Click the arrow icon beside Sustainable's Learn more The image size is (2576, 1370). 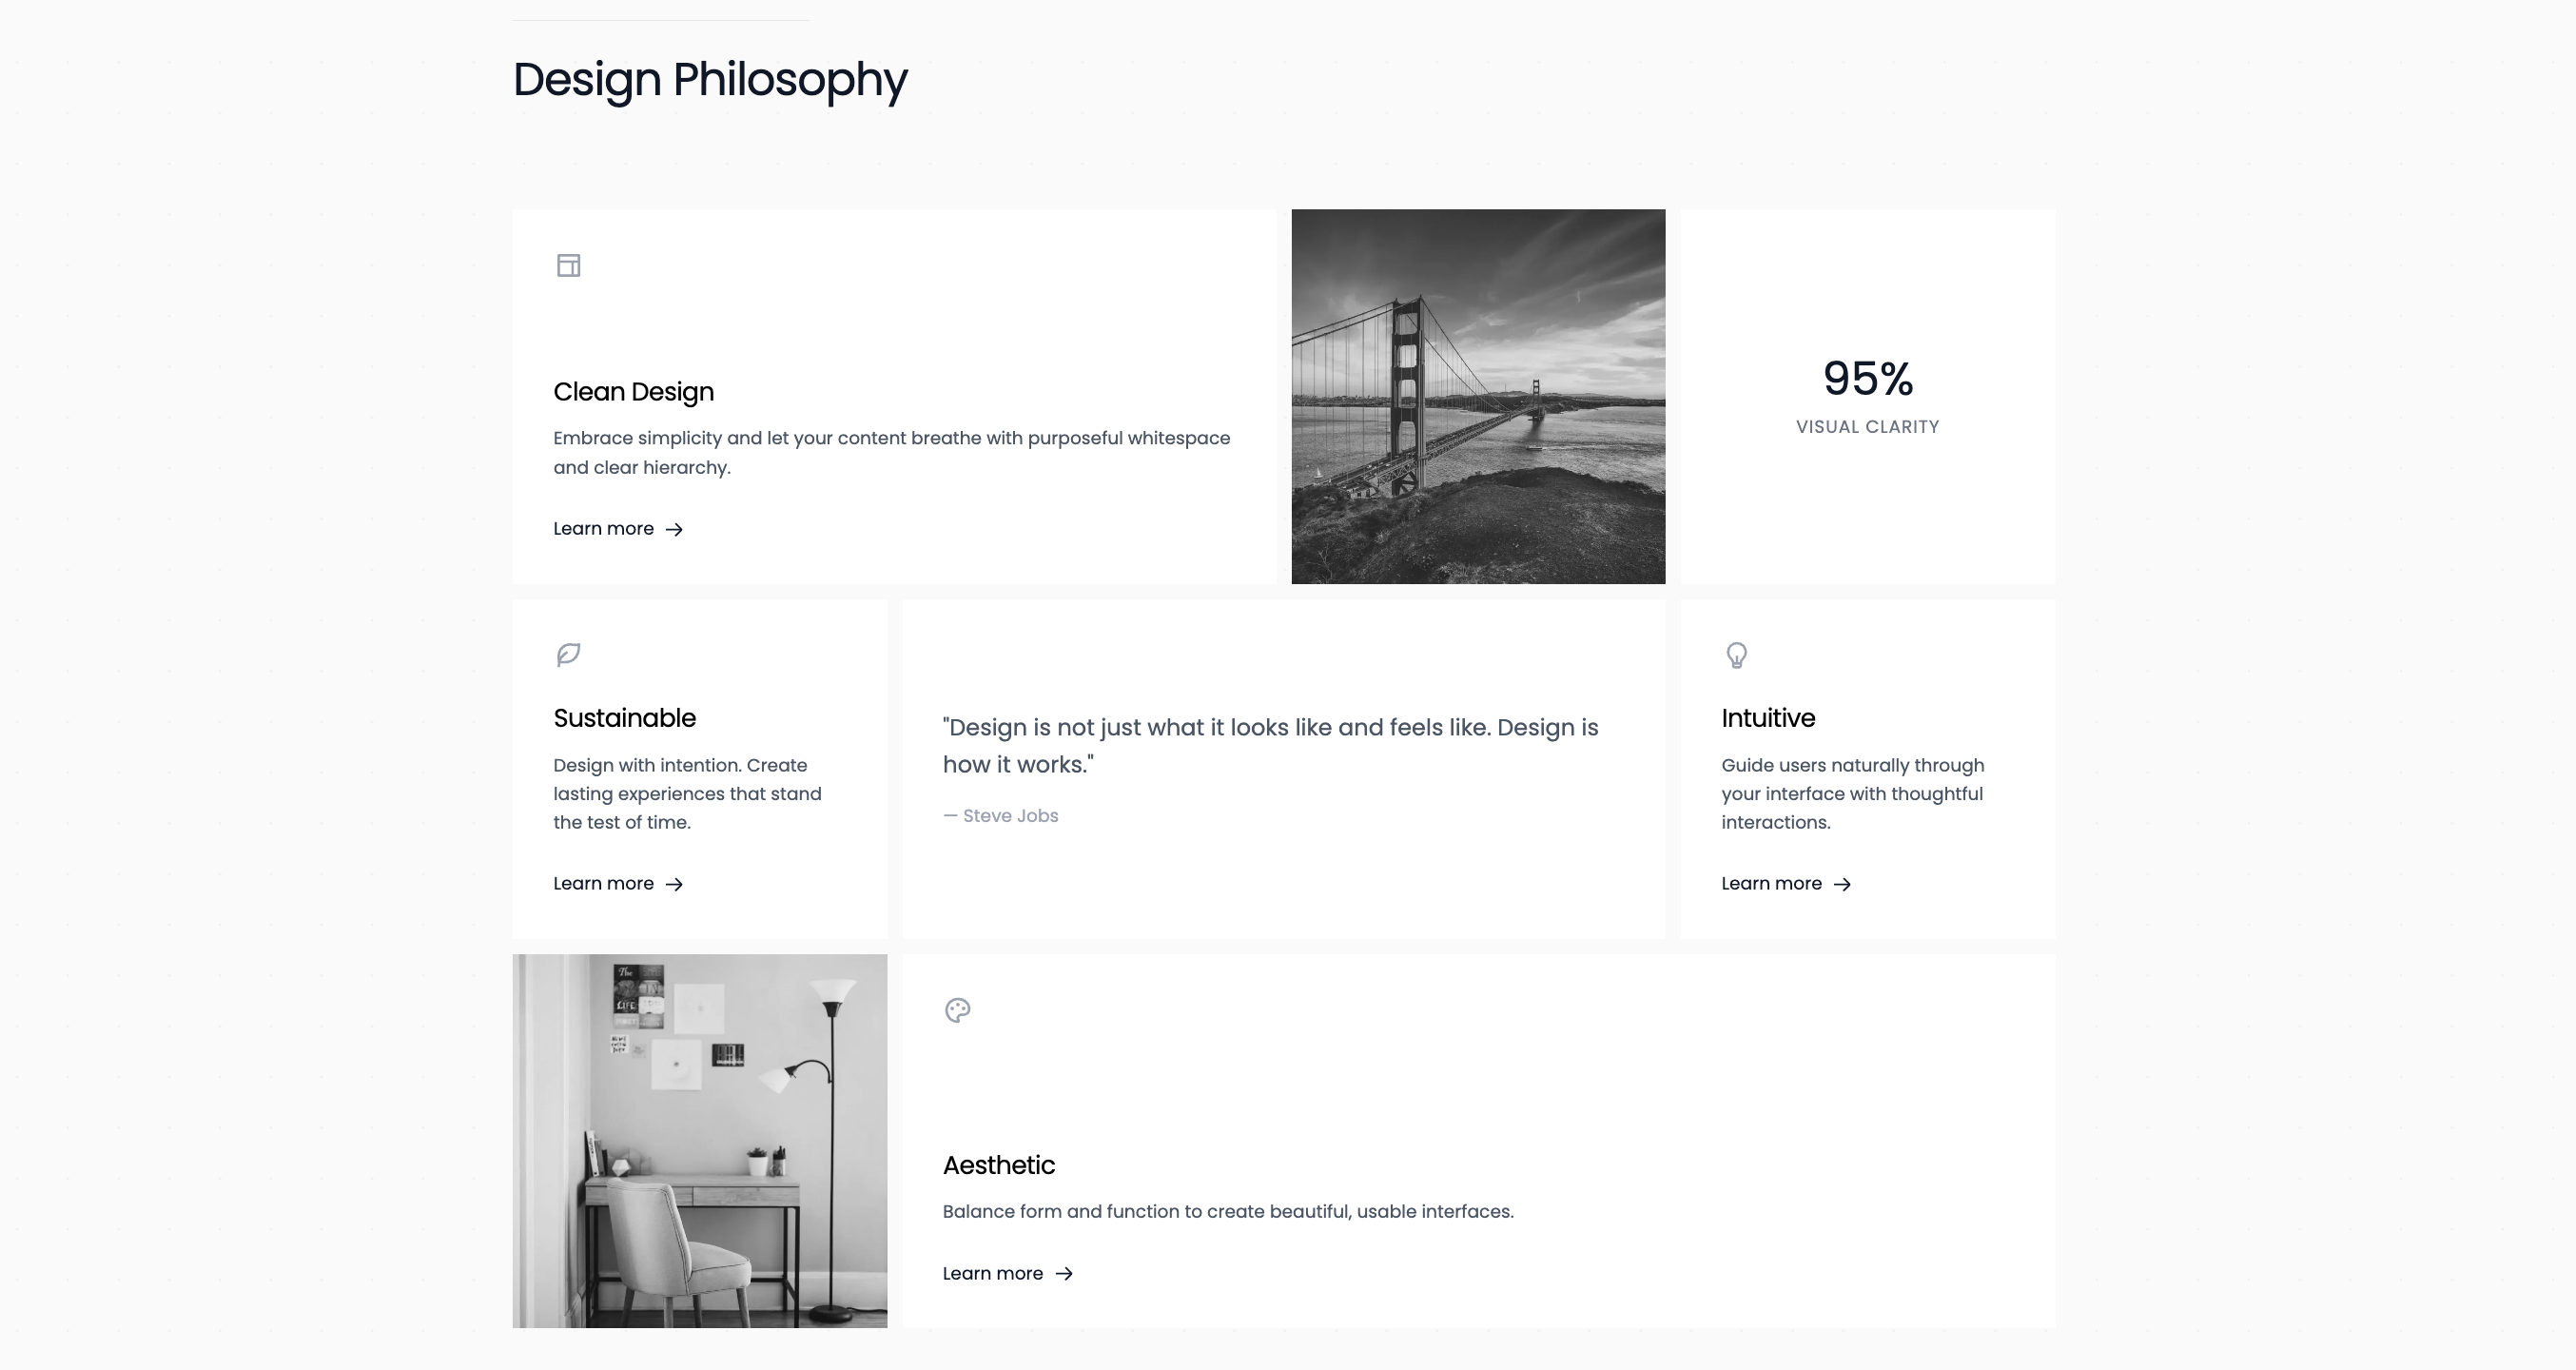674,884
